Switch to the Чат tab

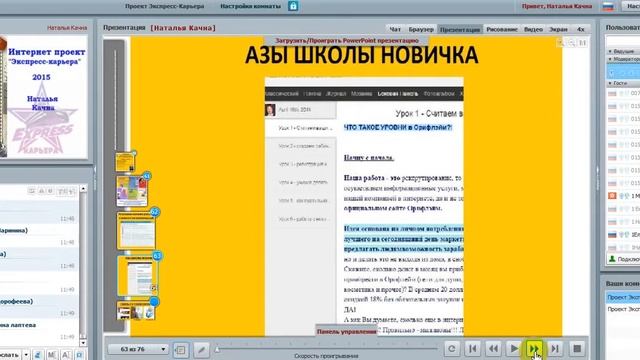coord(395,29)
